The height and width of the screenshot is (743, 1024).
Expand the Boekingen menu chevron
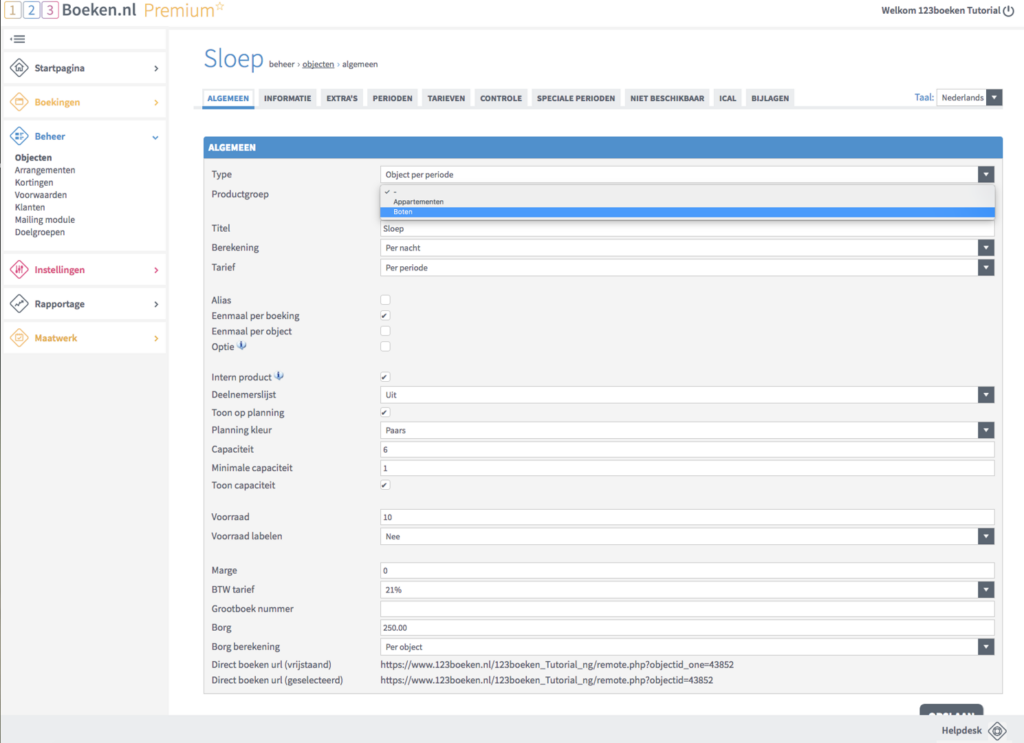click(x=156, y=103)
